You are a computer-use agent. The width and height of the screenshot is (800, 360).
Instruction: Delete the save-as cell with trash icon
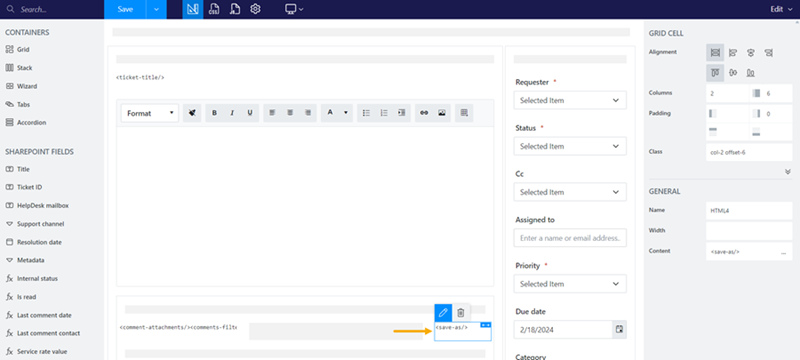[x=461, y=313]
